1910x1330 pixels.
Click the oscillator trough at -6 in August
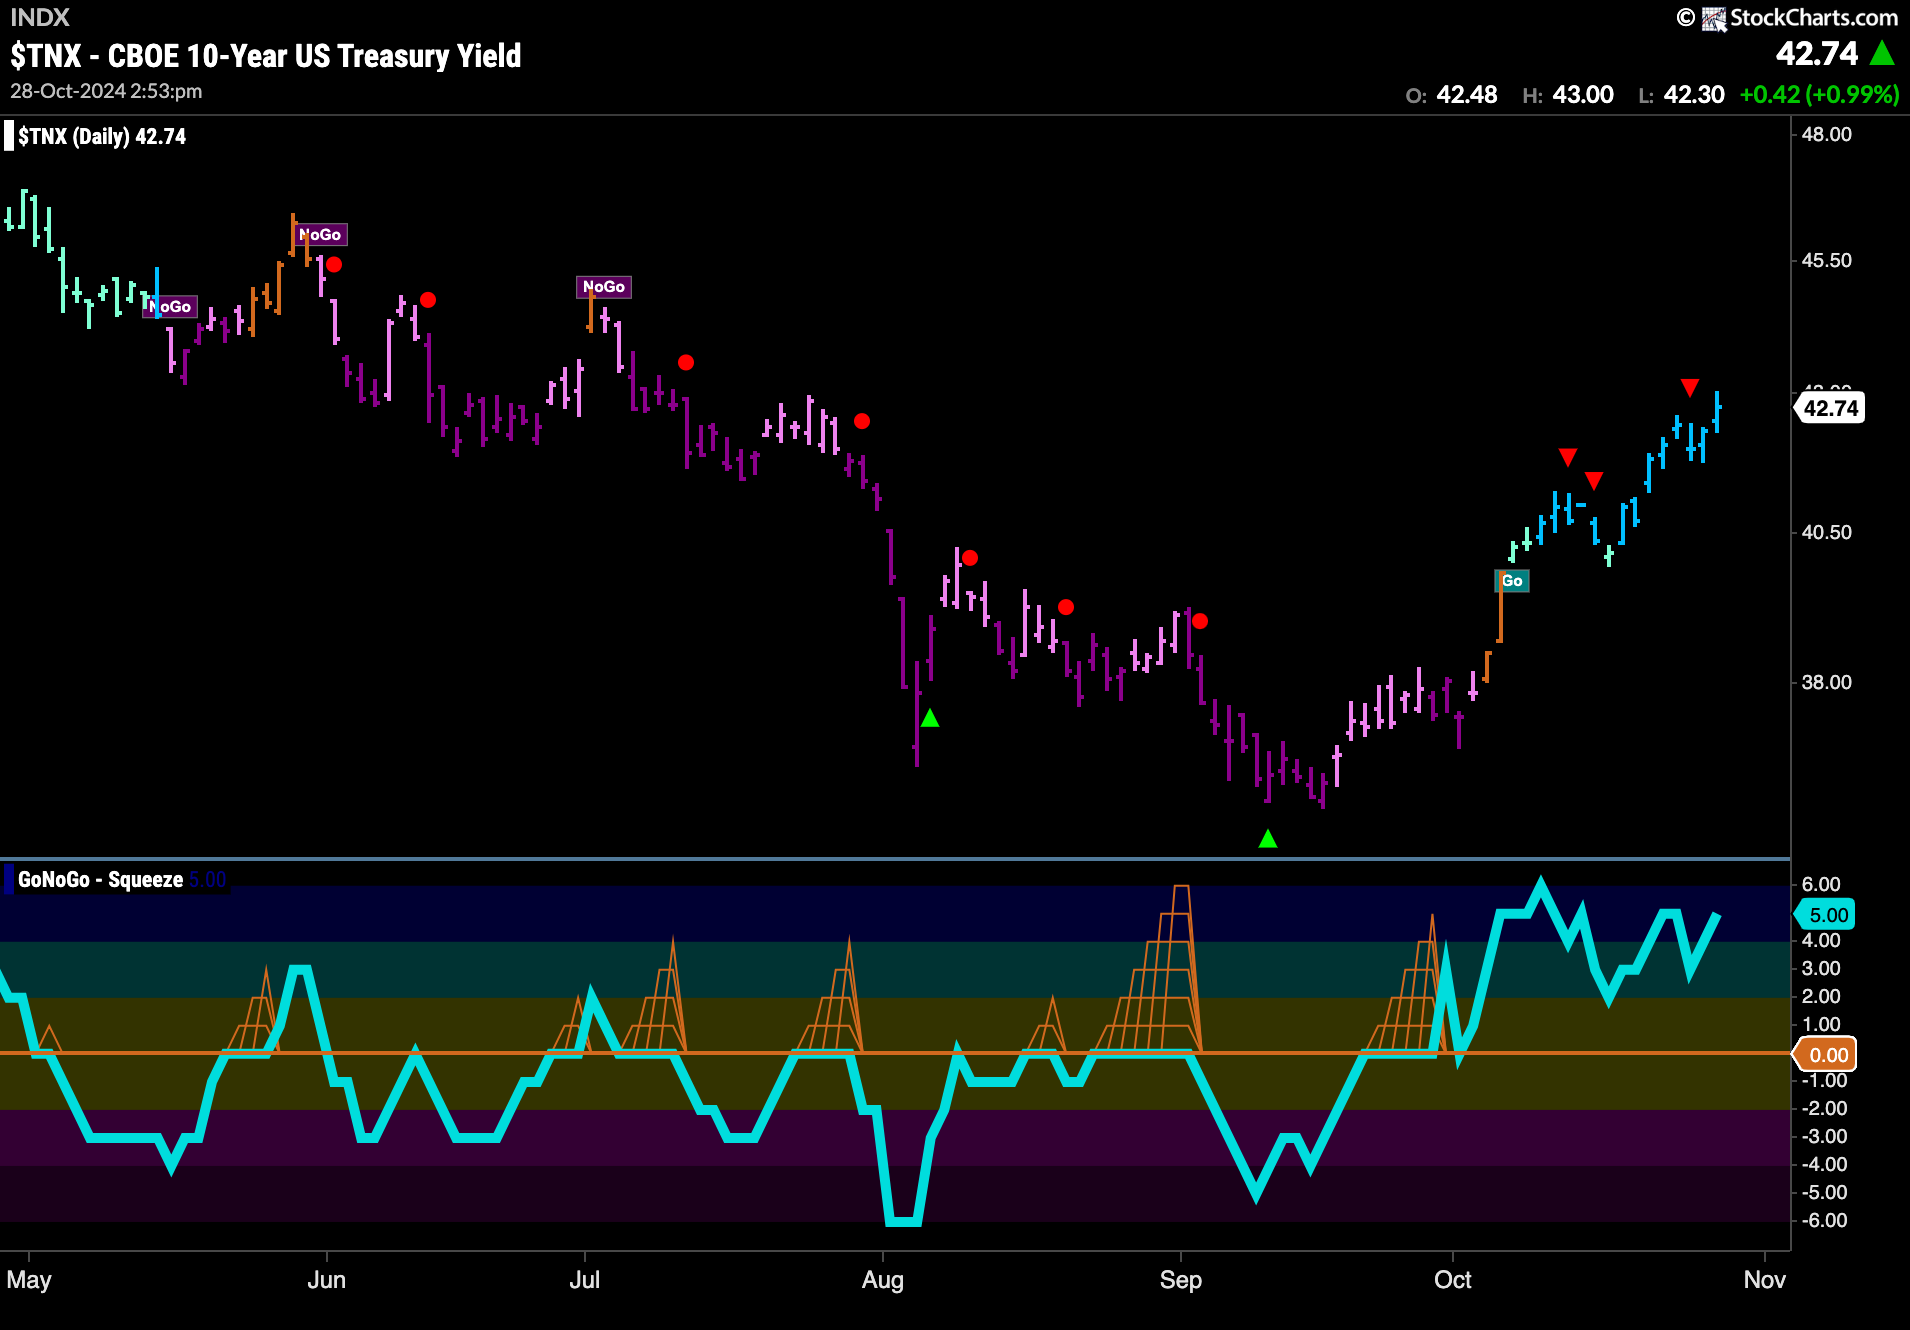904,1221
